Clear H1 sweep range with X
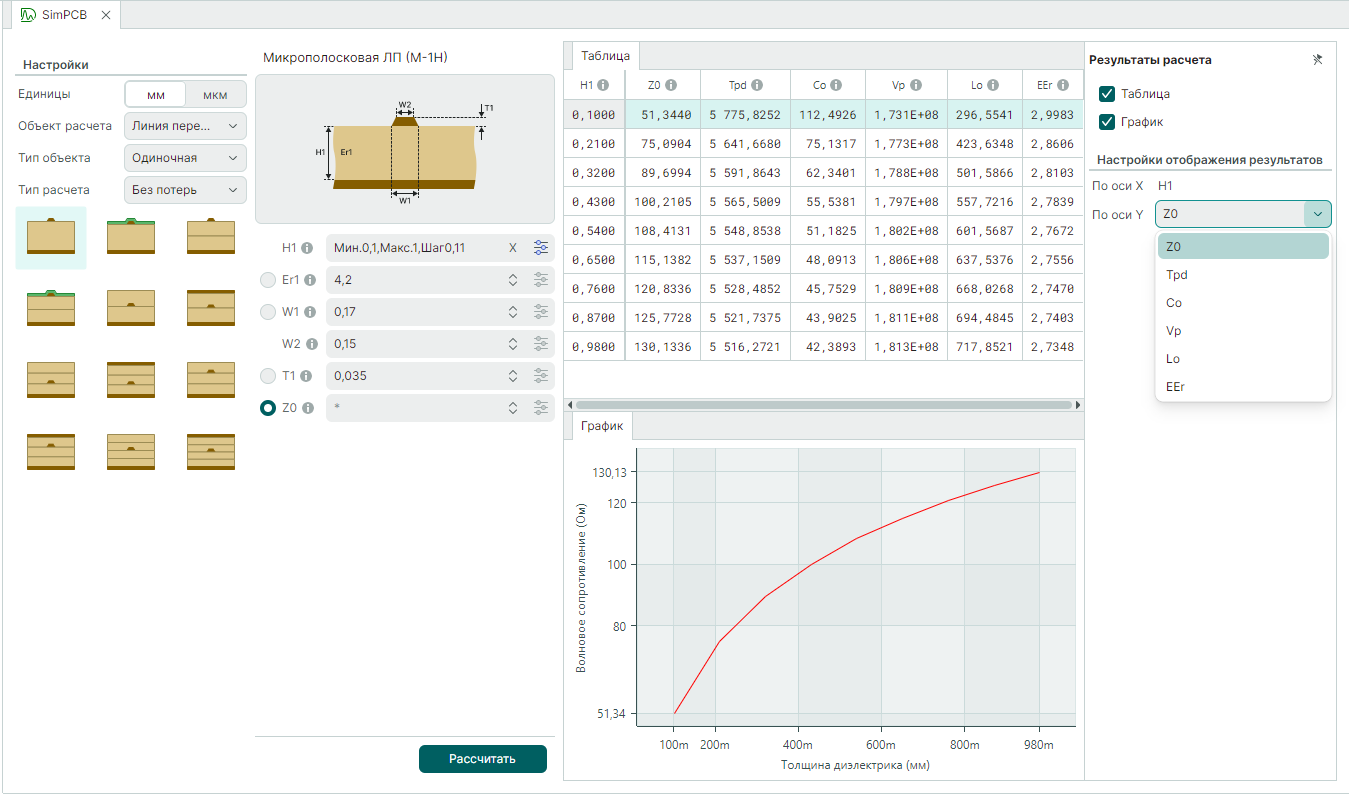 [513, 248]
